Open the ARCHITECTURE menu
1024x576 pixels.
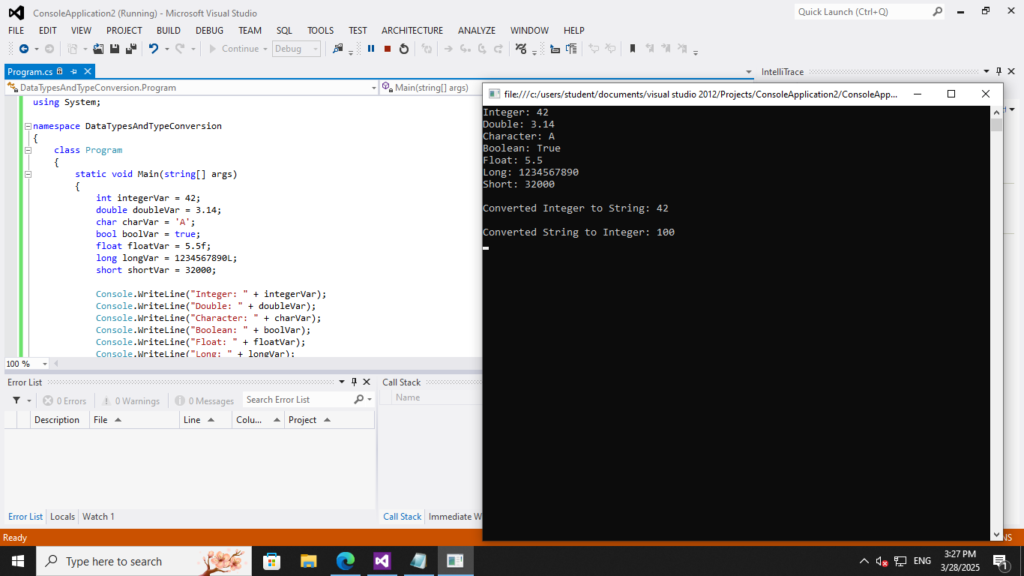click(x=412, y=30)
